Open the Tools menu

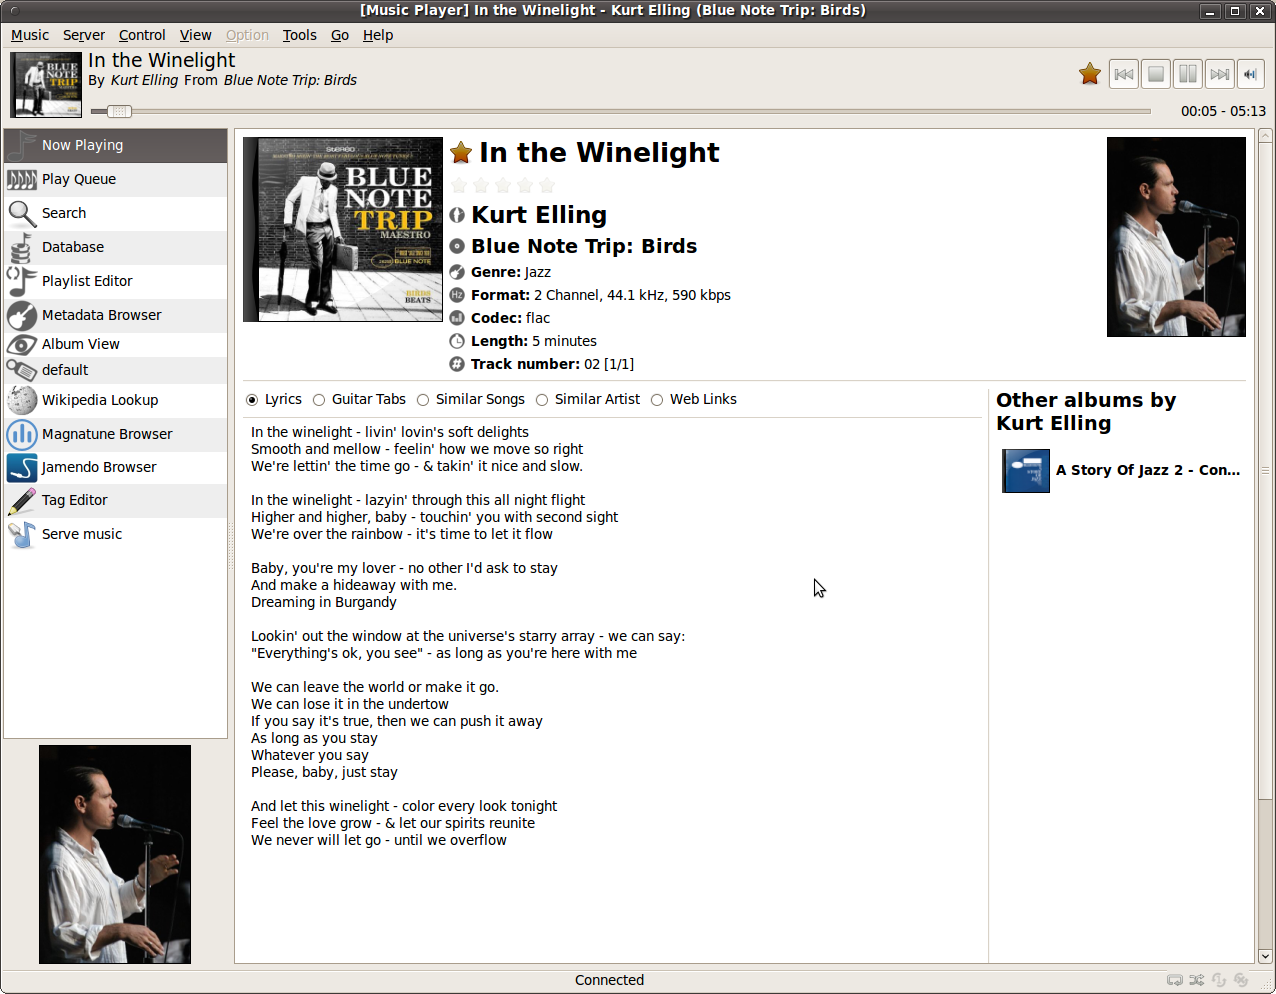(300, 35)
